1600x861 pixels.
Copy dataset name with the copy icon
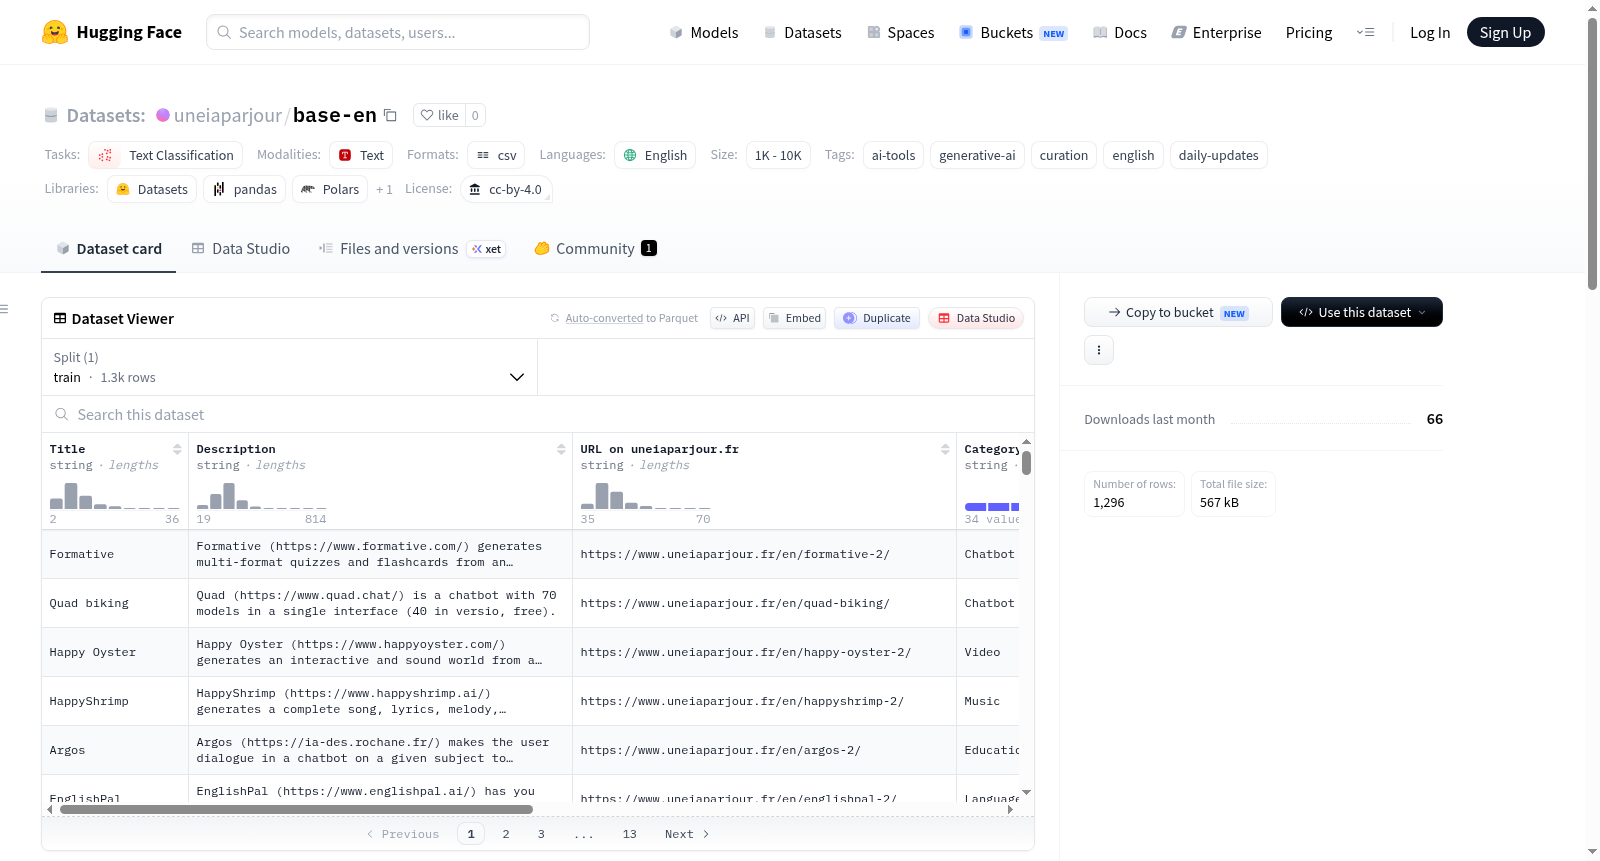[391, 115]
